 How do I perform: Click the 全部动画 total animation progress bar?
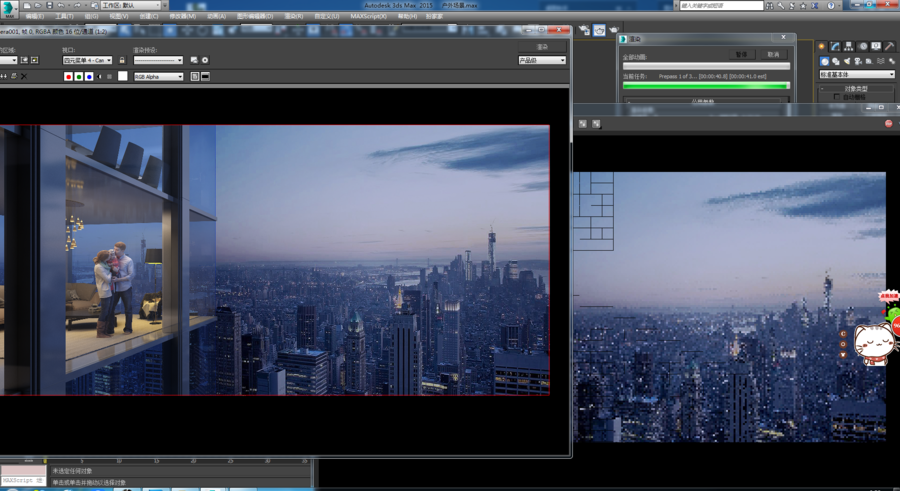point(706,66)
